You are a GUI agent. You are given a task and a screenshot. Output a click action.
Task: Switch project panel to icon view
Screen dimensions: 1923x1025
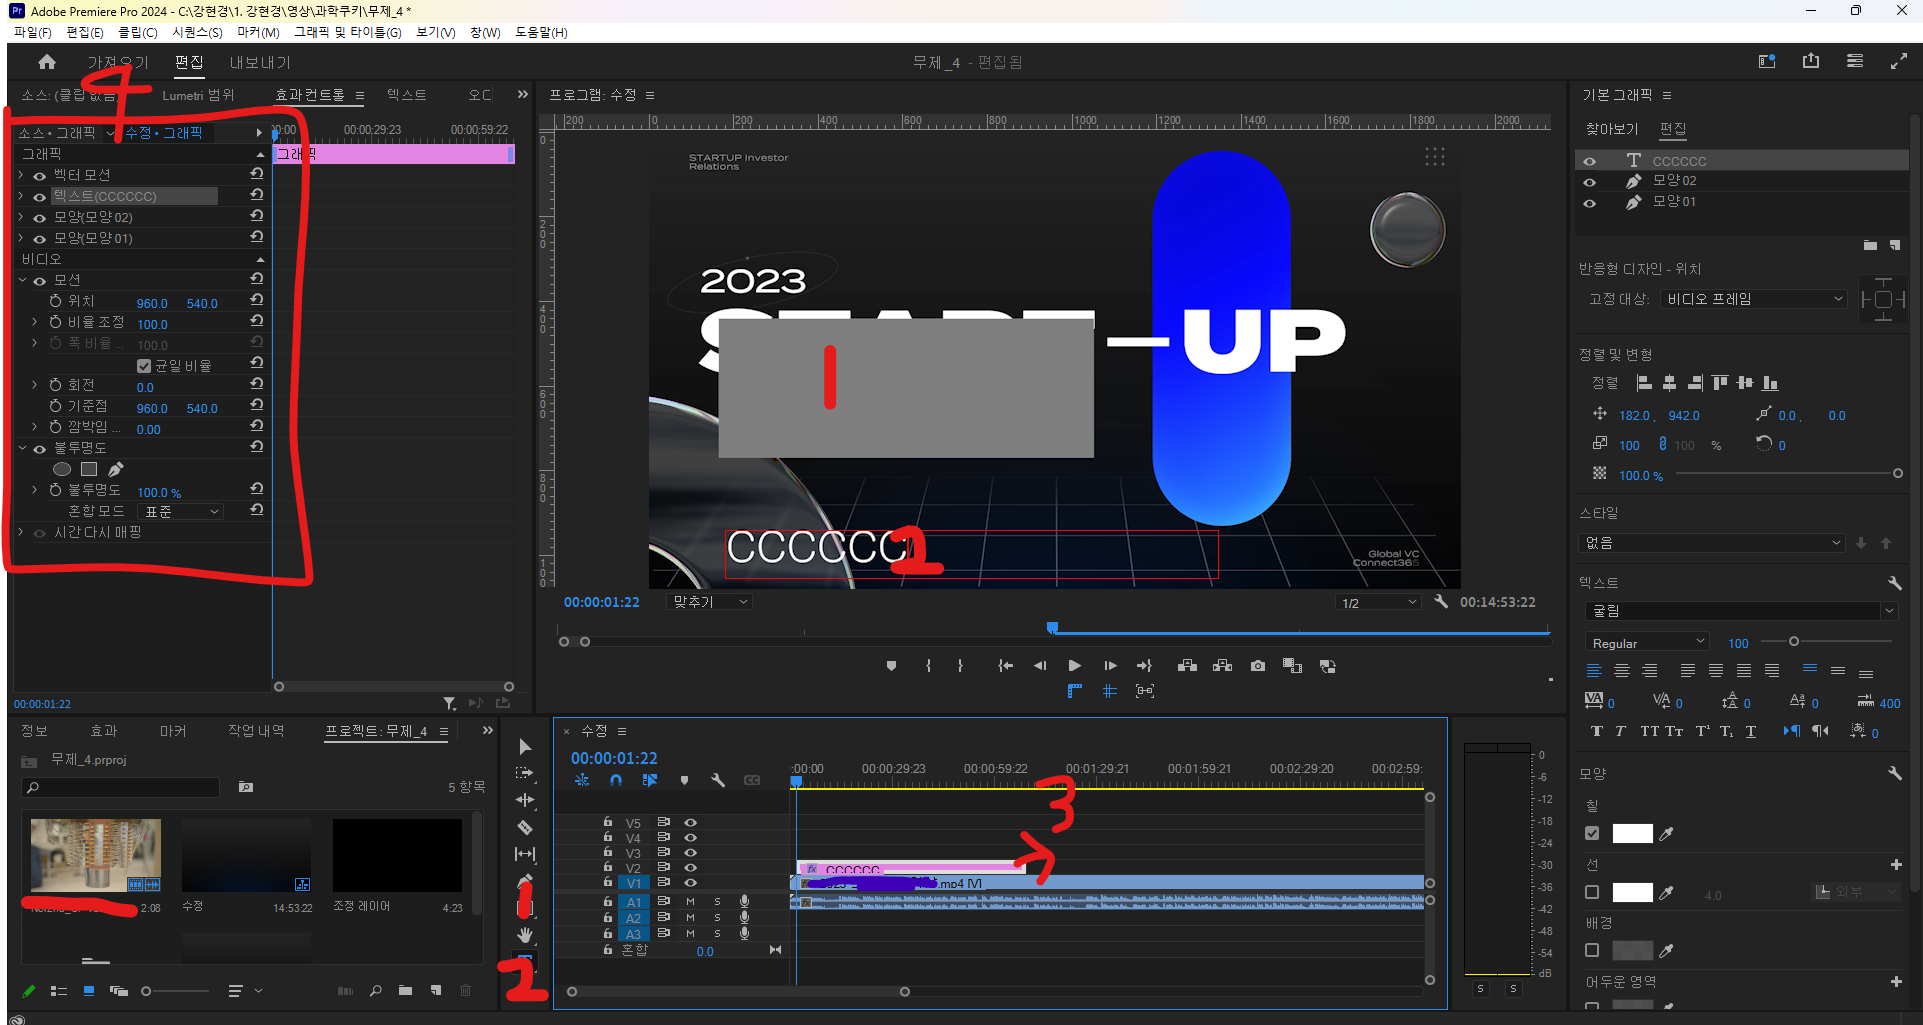pos(89,991)
